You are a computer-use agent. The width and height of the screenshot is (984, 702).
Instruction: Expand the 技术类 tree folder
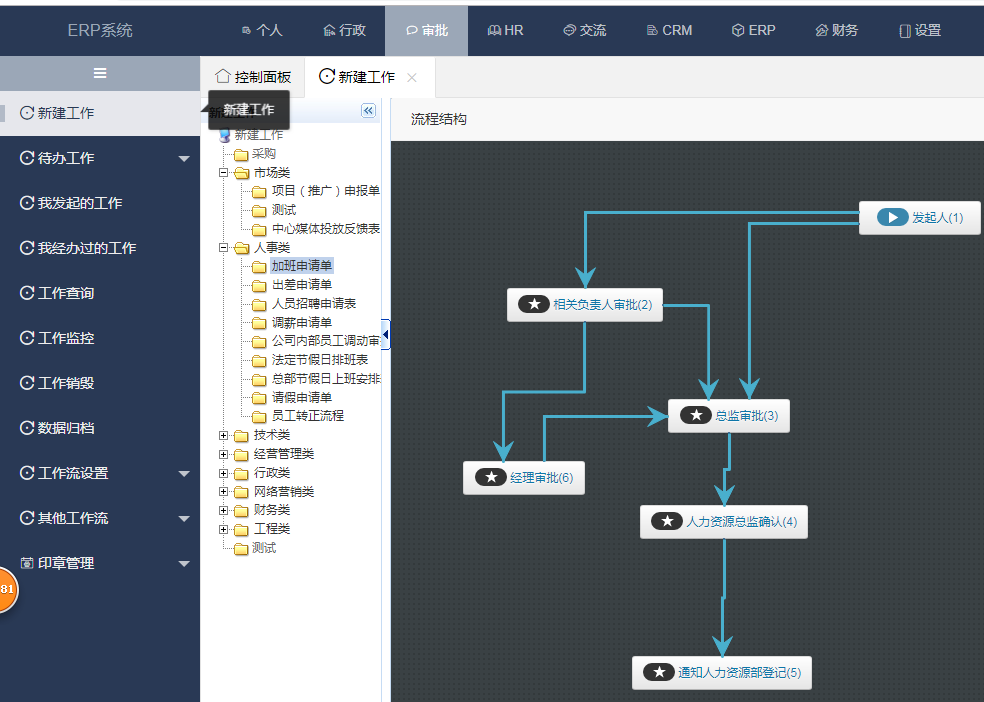click(x=224, y=435)
